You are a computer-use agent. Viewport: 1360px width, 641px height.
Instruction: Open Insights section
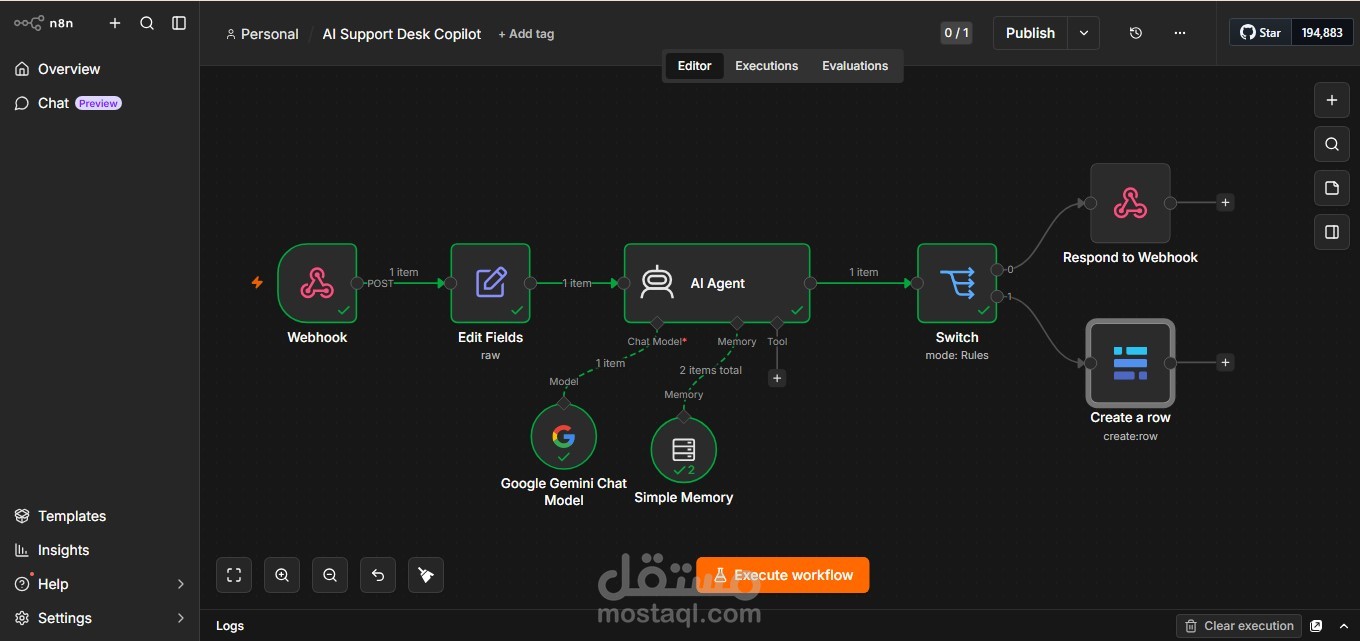pyautogui.click(x=100, y=550)
